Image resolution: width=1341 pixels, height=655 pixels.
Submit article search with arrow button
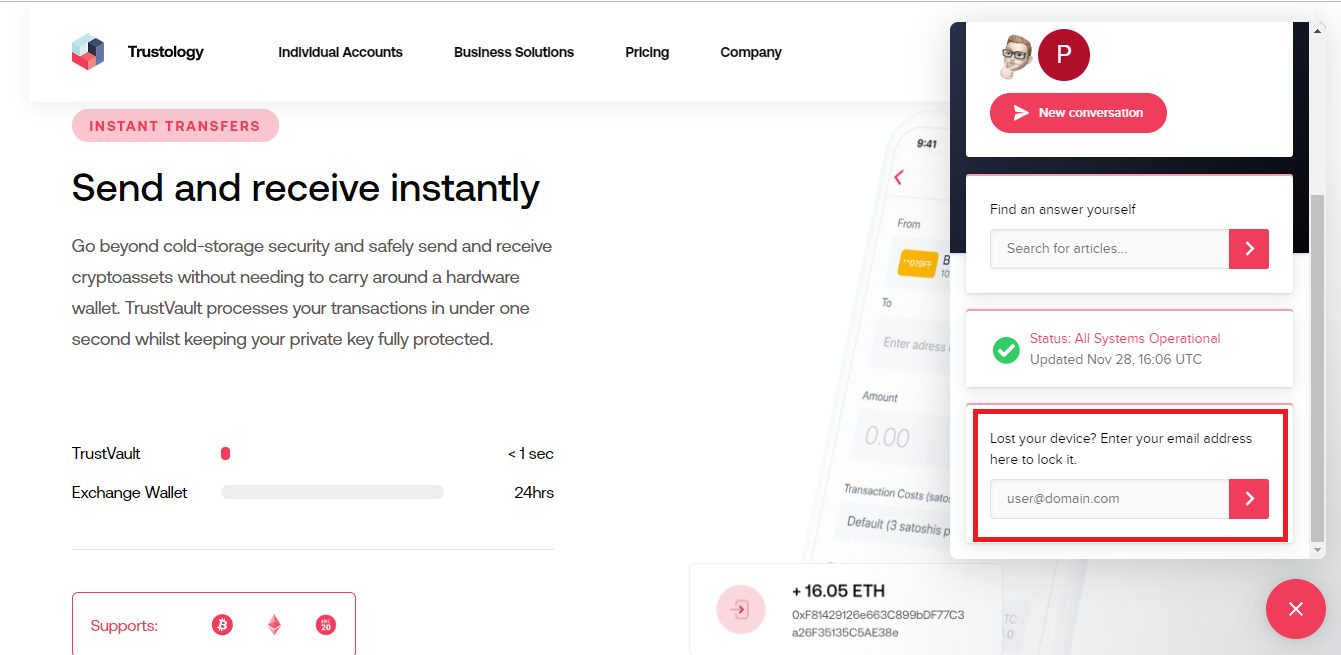[1249, 249]
